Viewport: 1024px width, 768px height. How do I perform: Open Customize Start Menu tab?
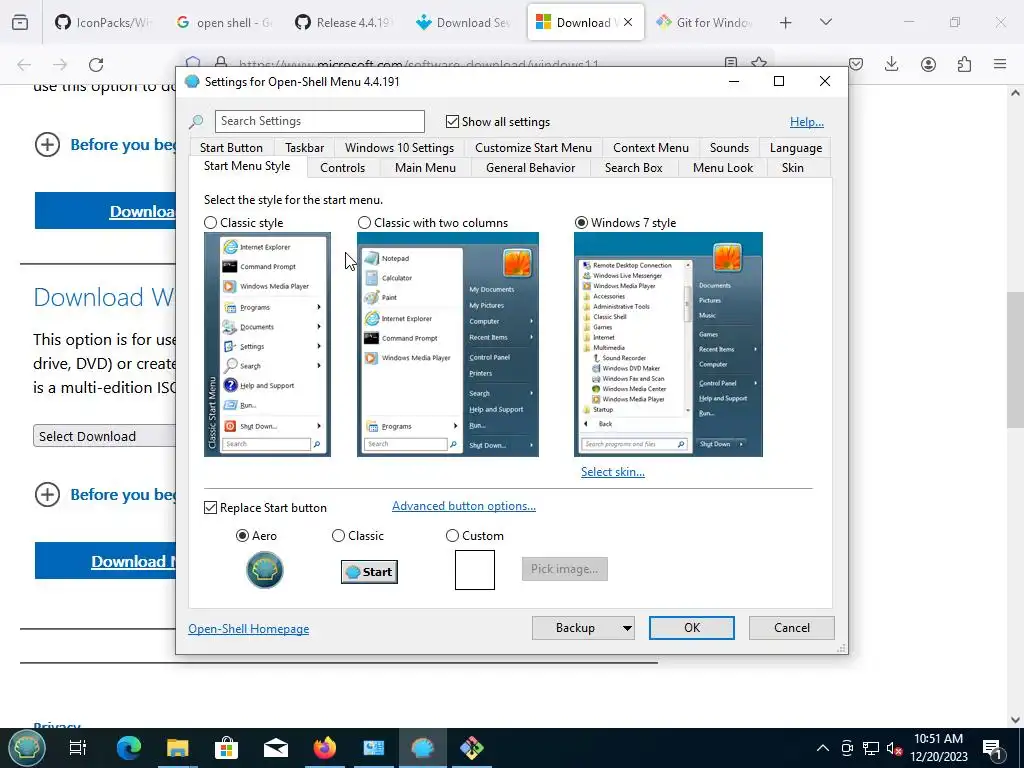tap(533, 148)
